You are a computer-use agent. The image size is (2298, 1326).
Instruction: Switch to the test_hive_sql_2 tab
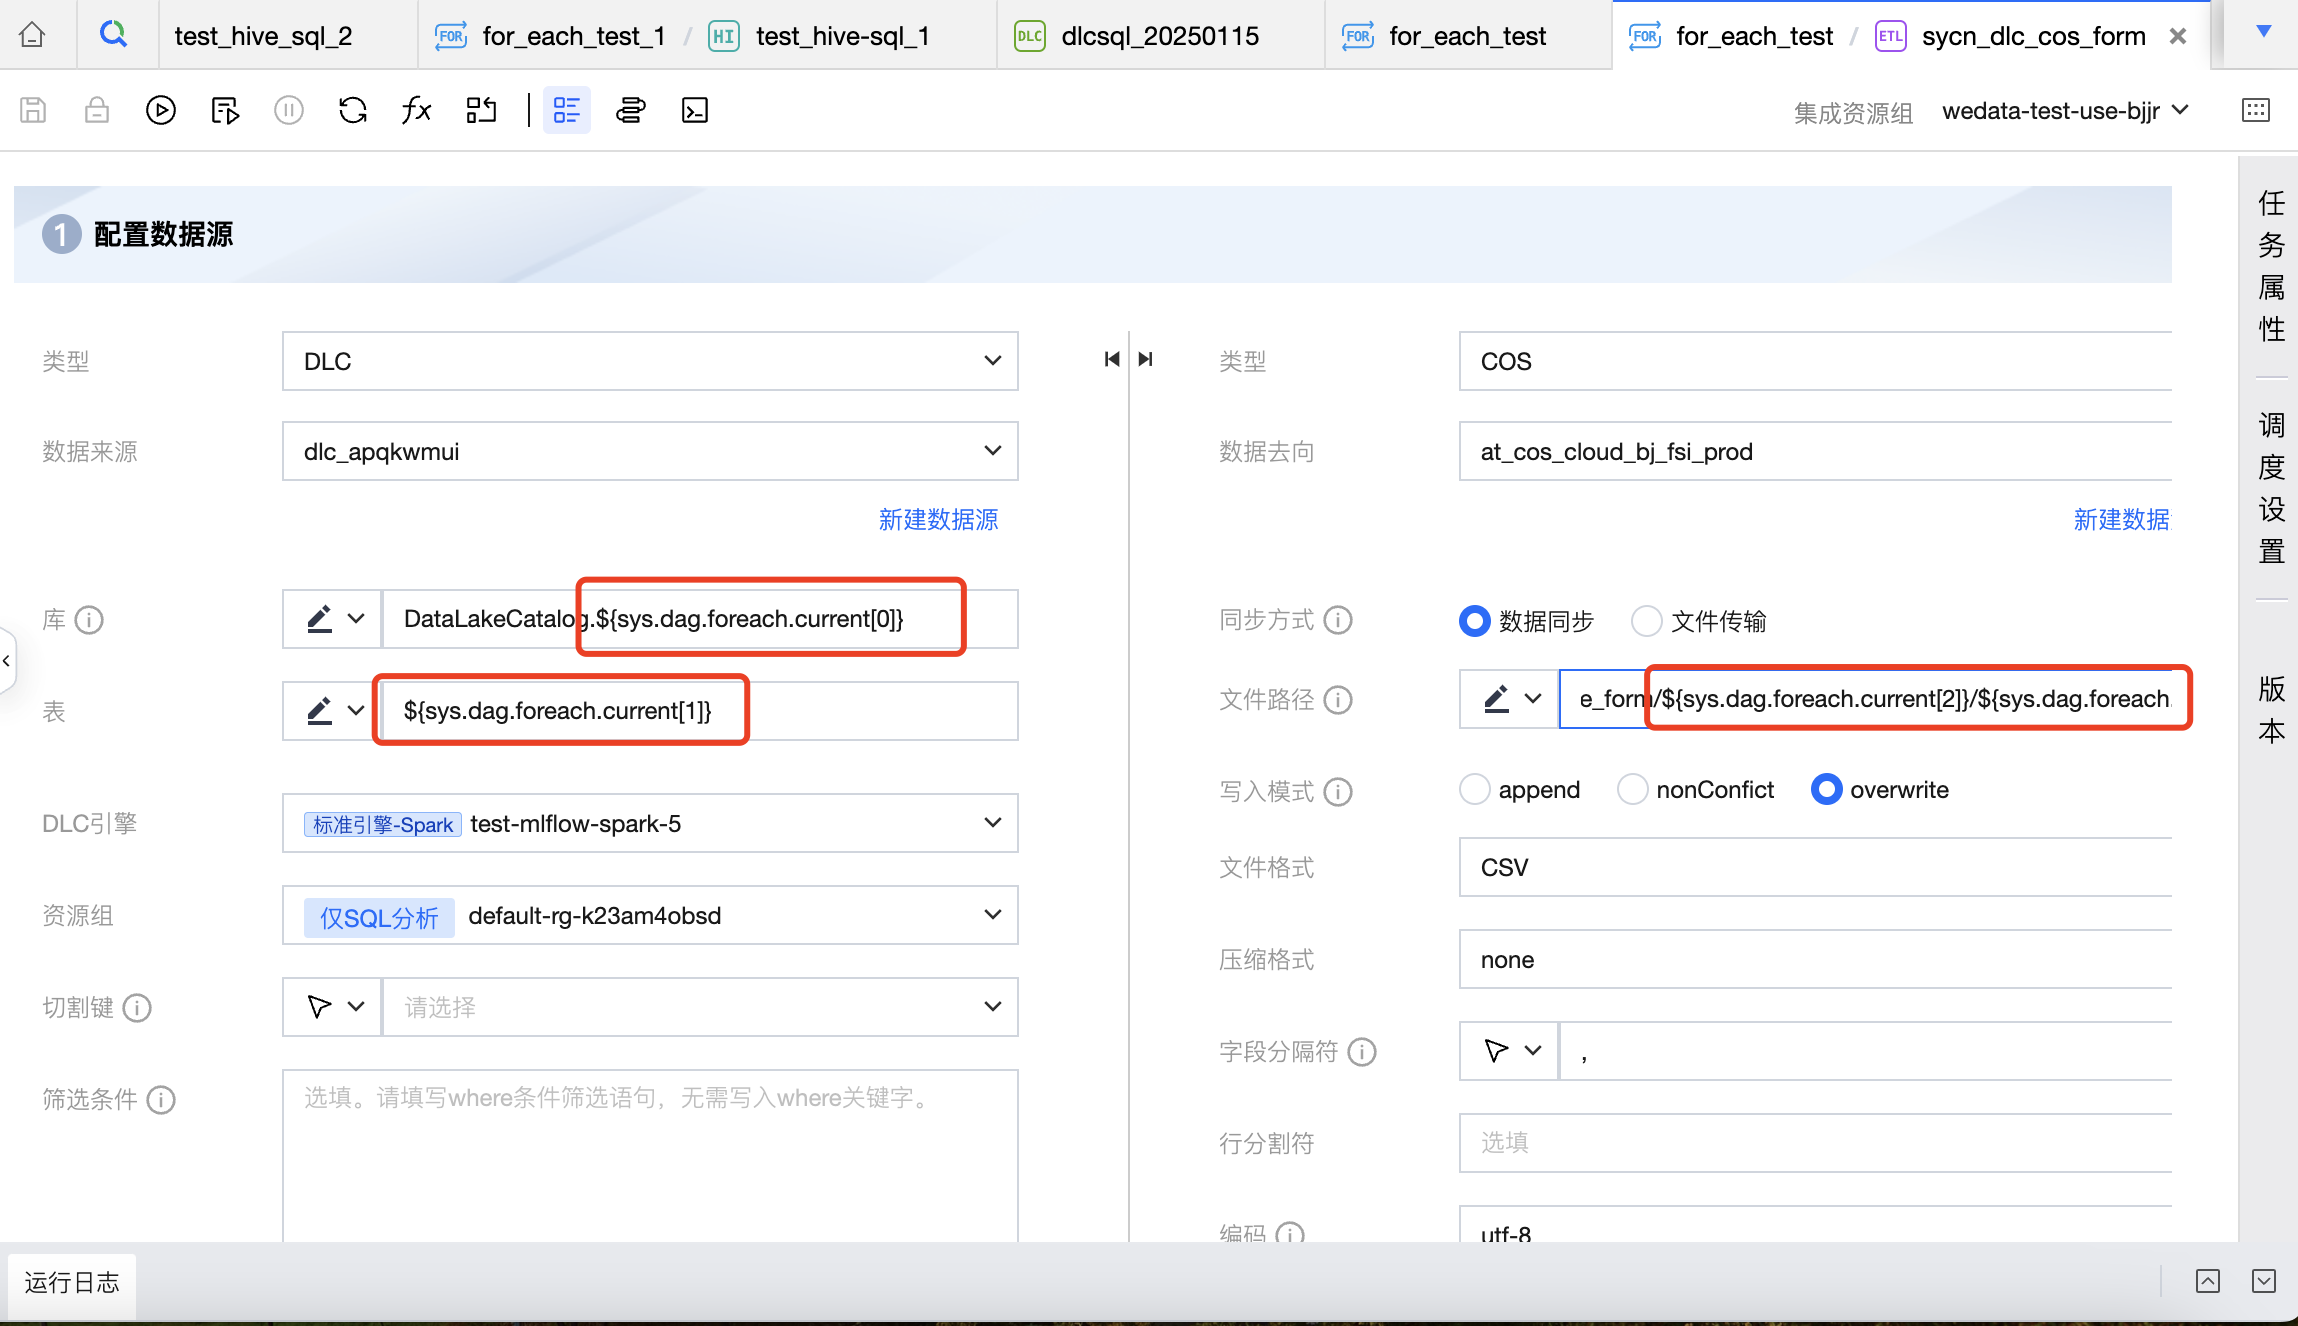[263, 36]
